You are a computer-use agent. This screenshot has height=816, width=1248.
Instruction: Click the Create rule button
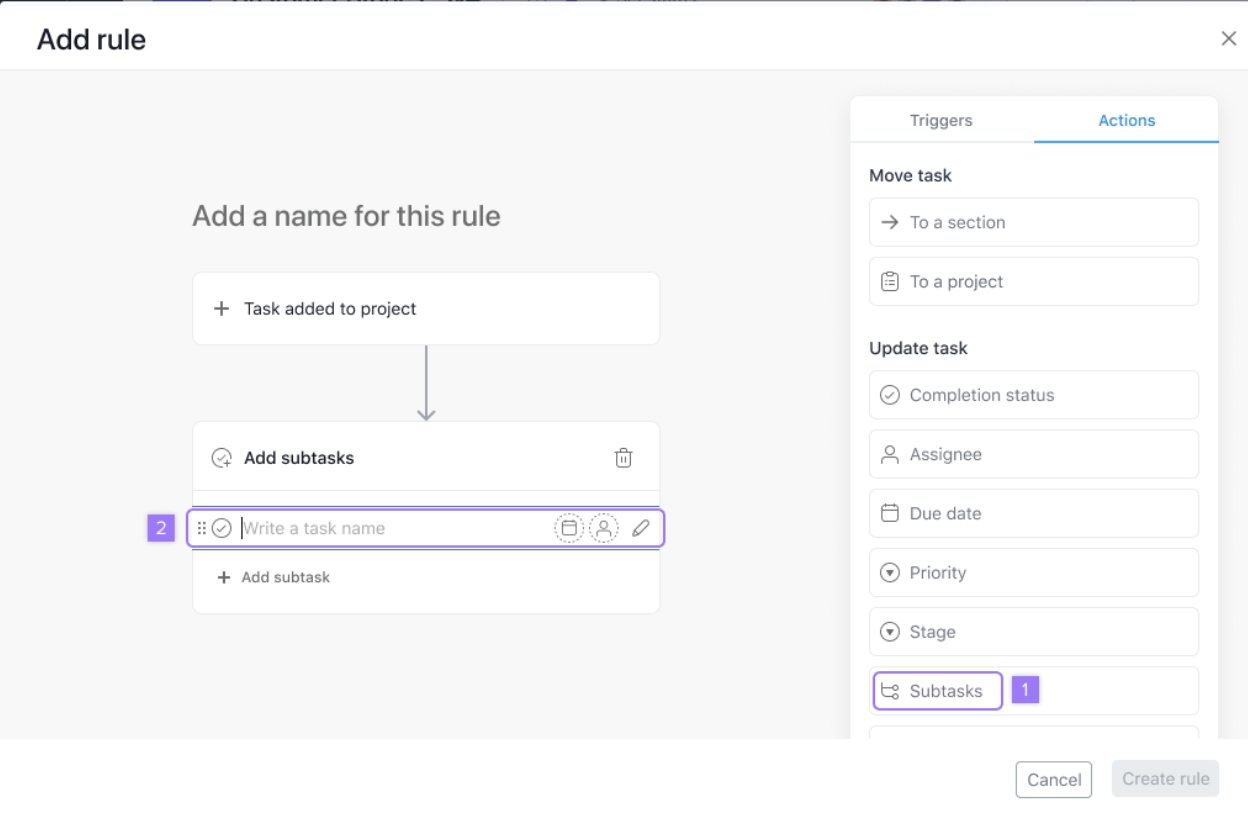pos(1165,779)
